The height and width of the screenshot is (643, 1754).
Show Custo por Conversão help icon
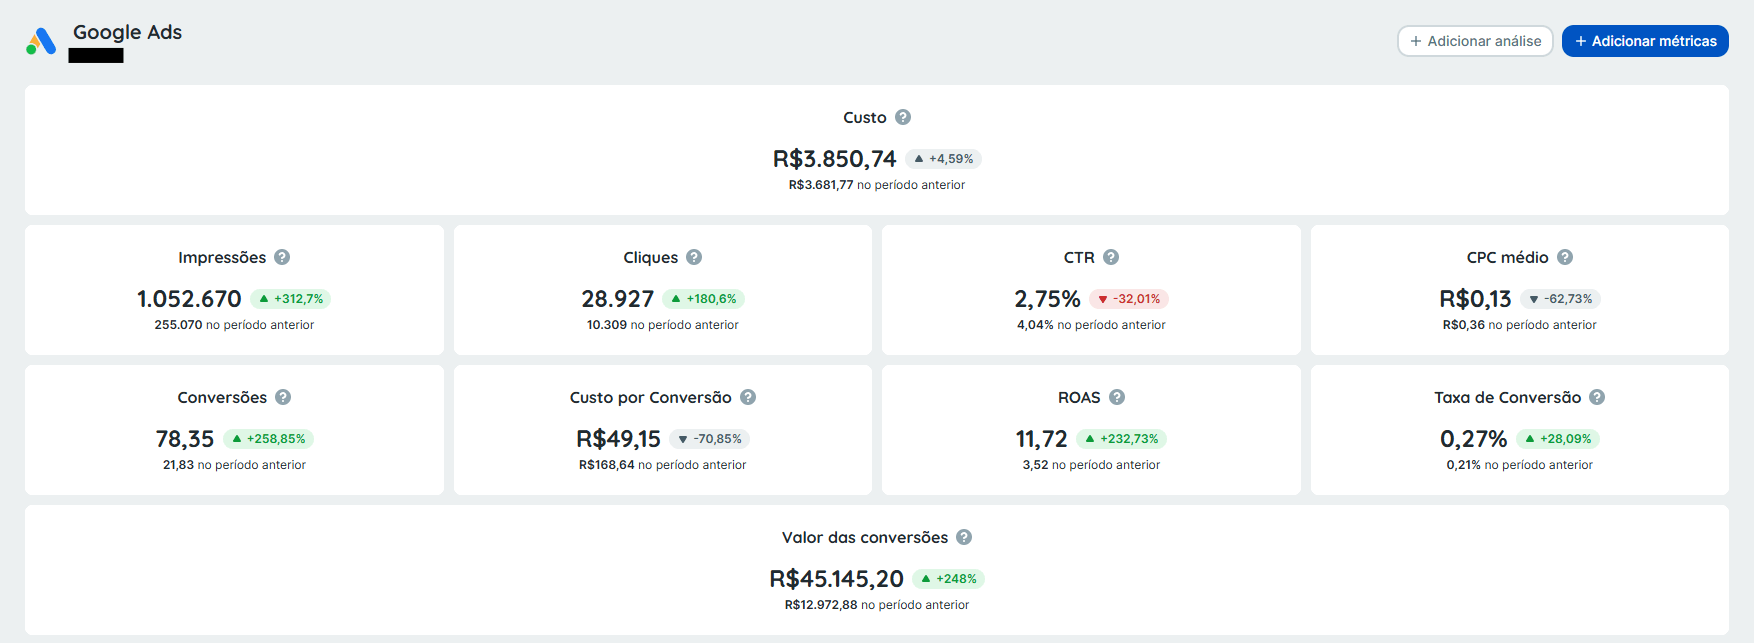(748, 397)
